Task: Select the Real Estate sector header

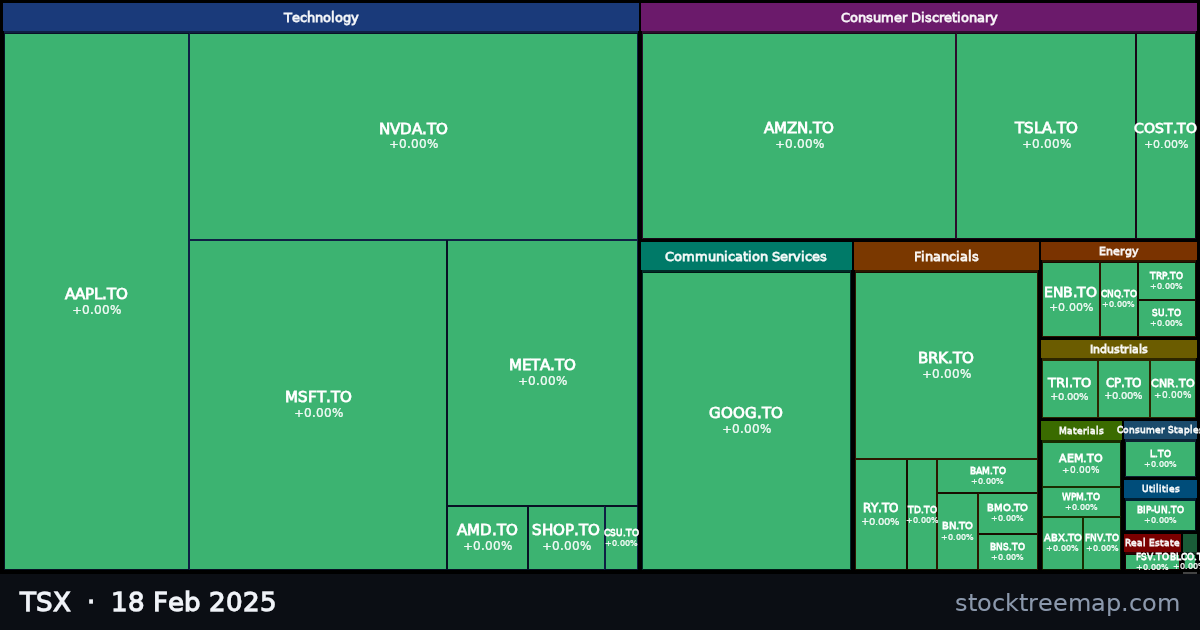Action: click(x=1152, y=543)
